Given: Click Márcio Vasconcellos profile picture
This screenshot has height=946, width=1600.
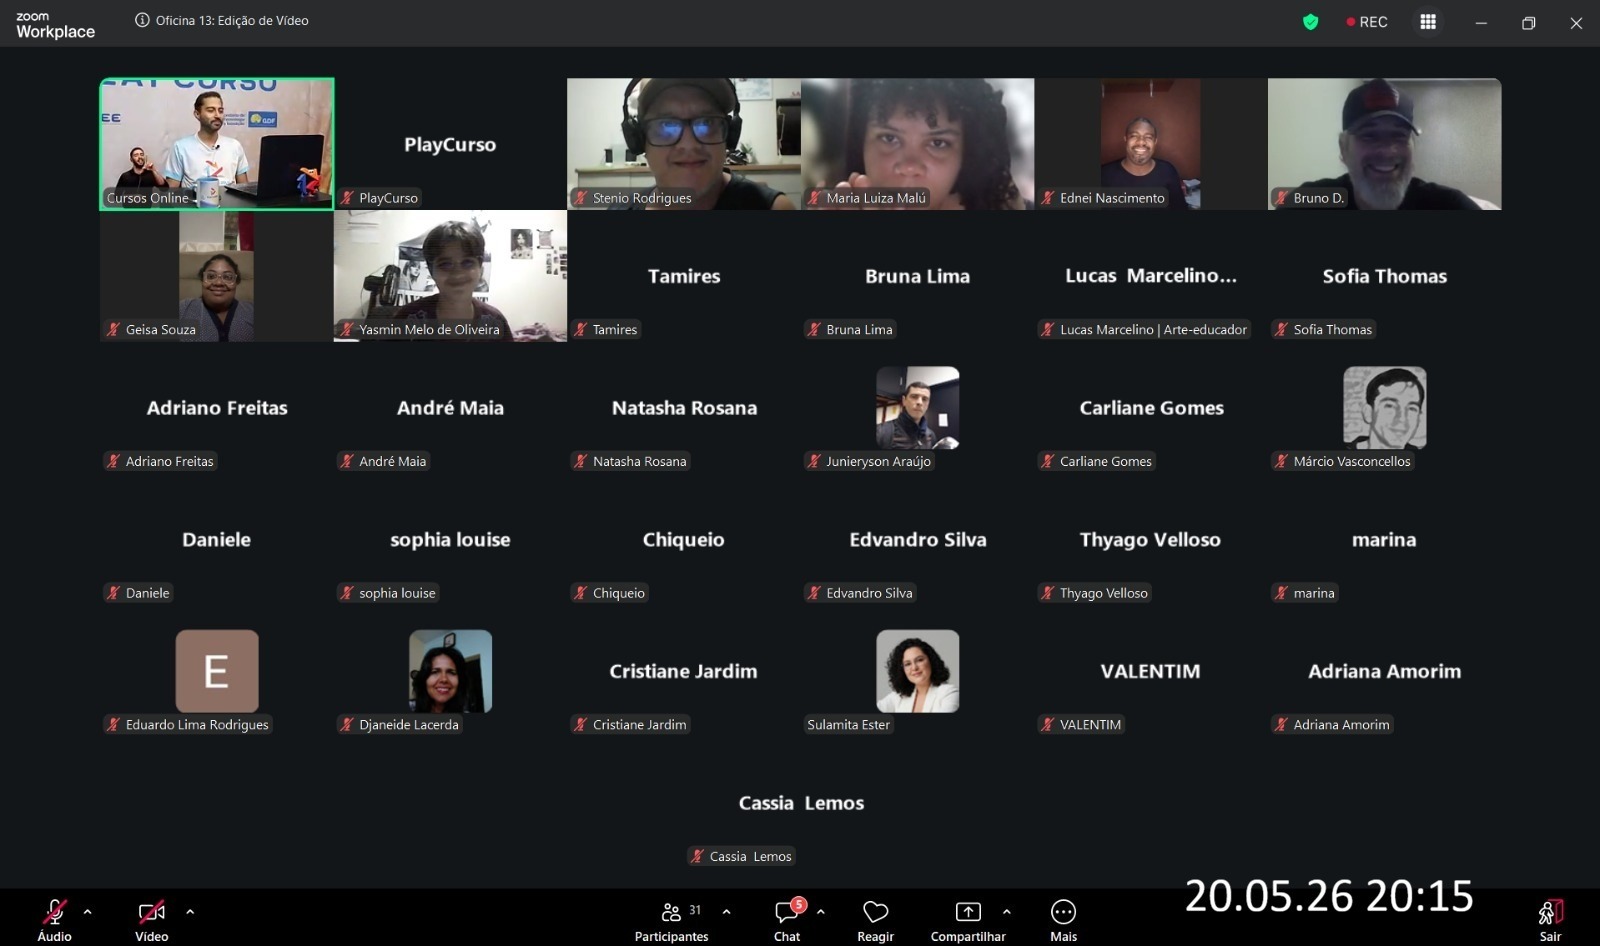Looking at the screenshot, I should click(1385, 407).
